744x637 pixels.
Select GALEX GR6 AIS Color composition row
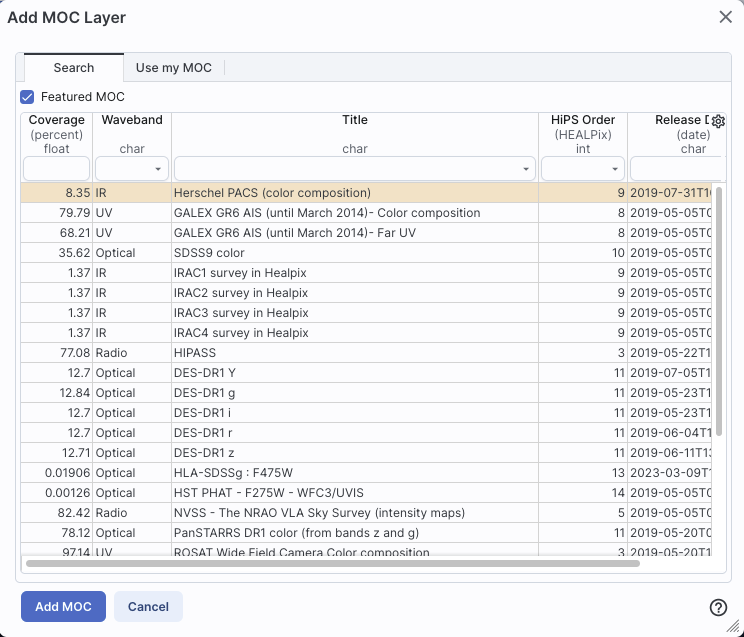(x=366, y=213)
